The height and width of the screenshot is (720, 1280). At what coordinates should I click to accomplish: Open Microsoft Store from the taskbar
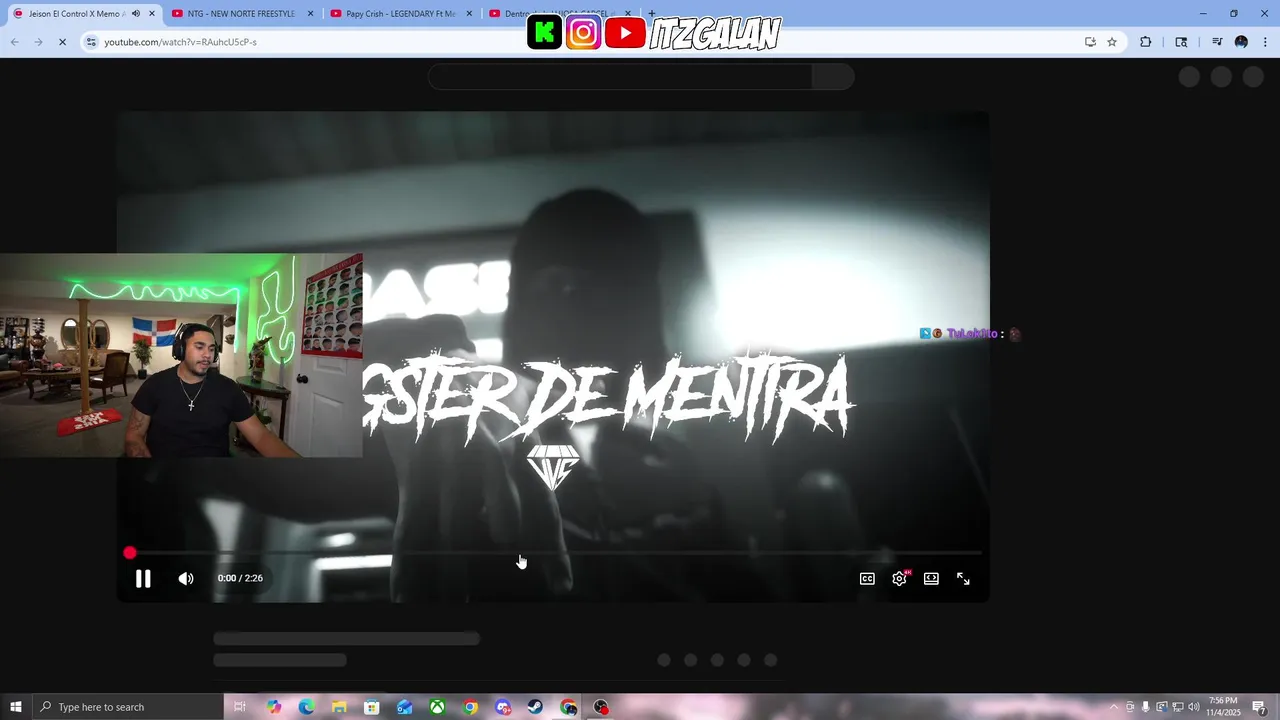point(372,707)
